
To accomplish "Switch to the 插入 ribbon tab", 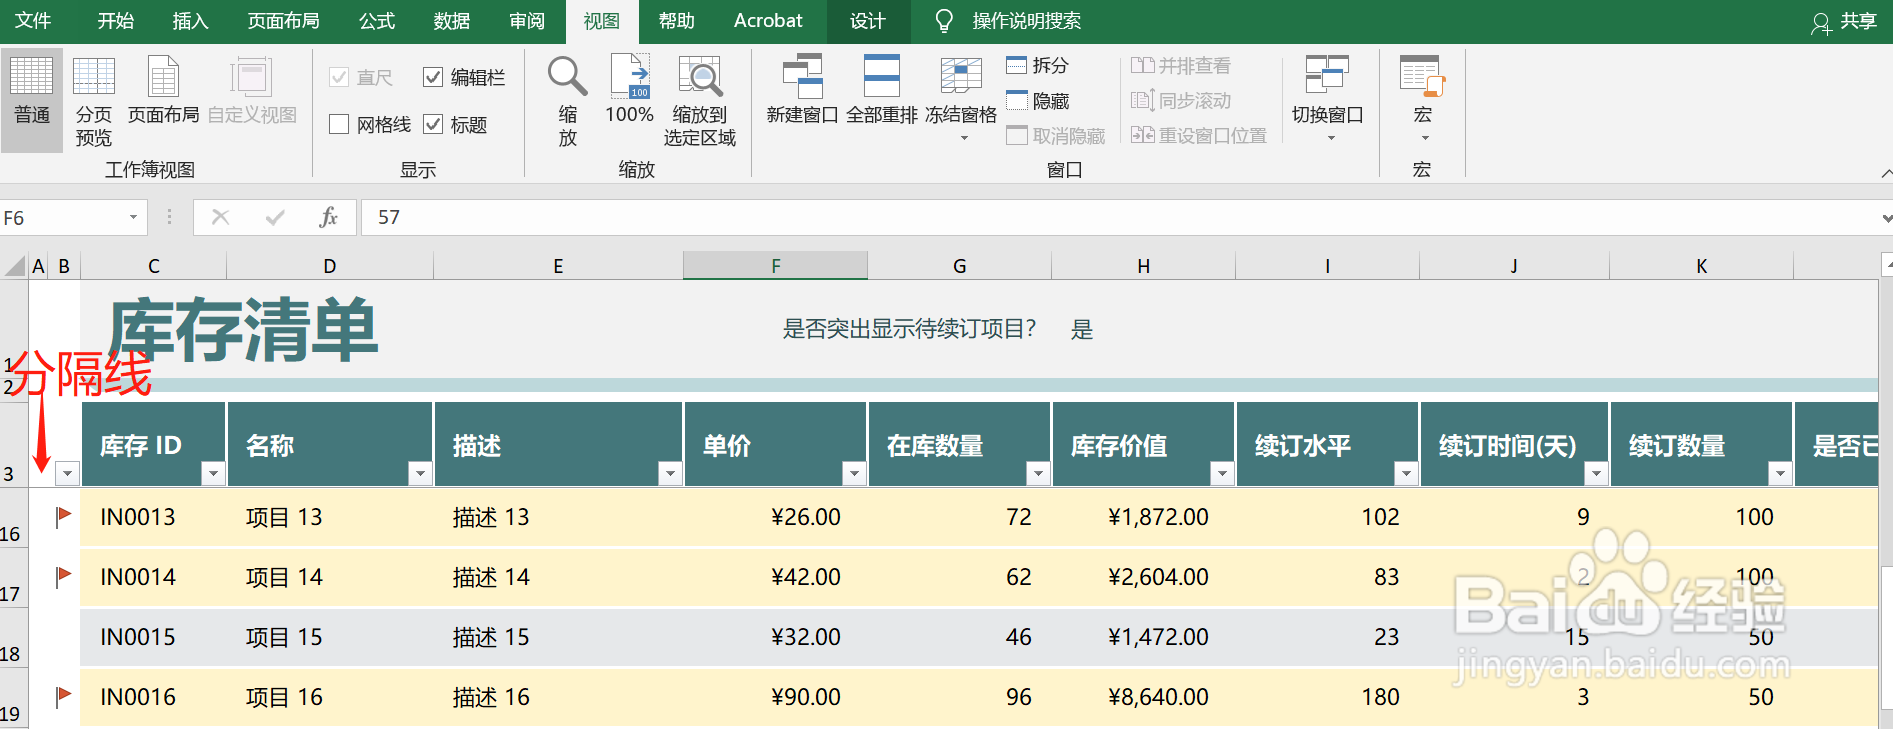I will (190, 21).
